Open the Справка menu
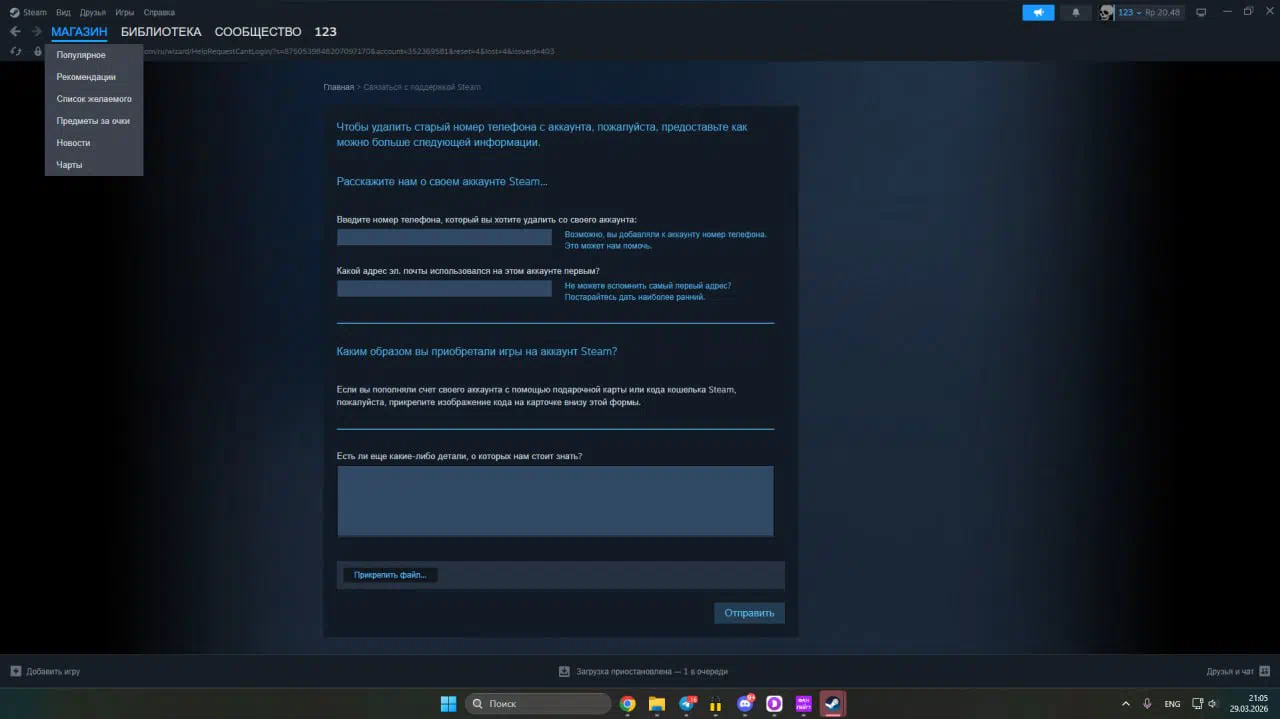The image size is (1280, 719). coord(159,12)
